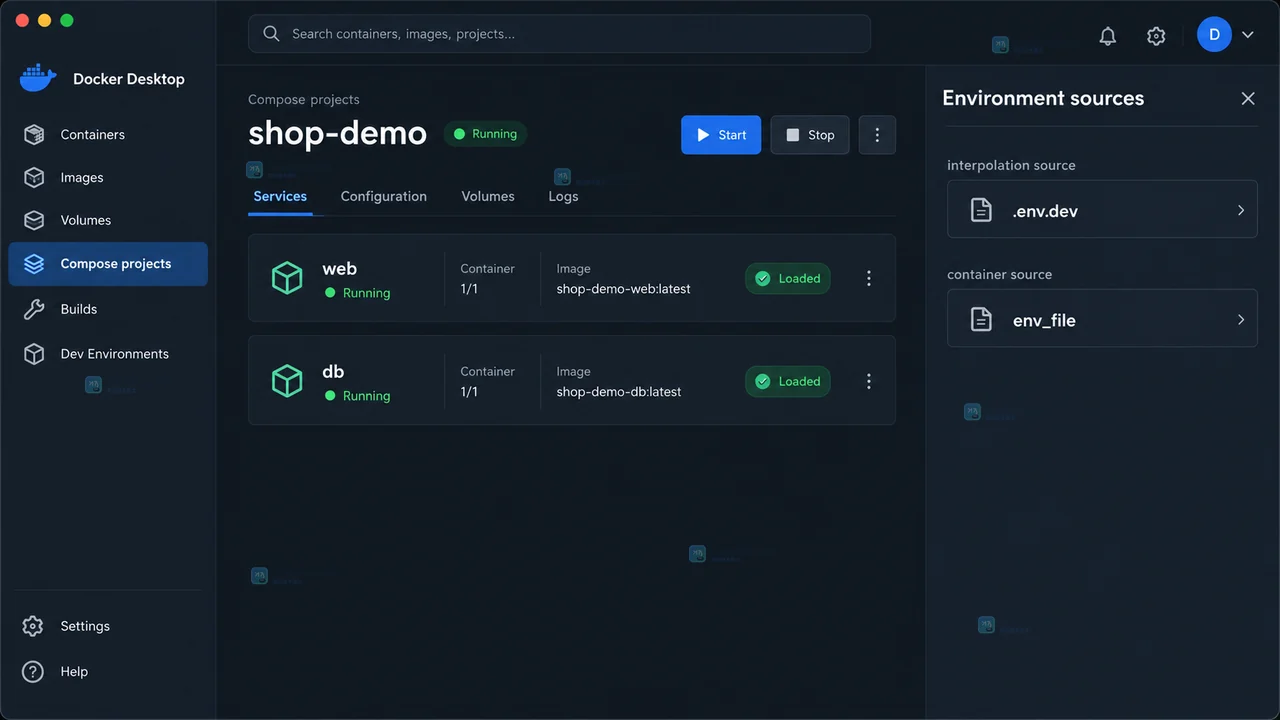Click the .env.dev file icon
Screen dimensions: 1280x720
982,211
